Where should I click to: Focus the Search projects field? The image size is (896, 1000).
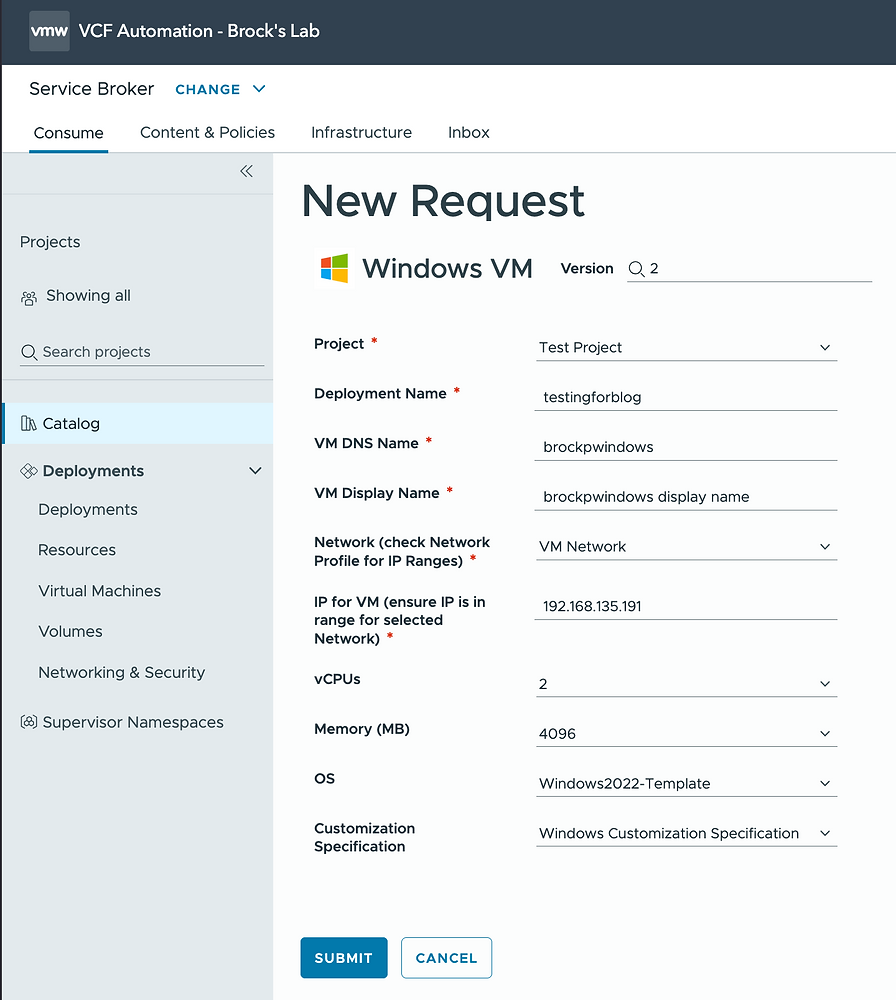[x=142, y=352]
